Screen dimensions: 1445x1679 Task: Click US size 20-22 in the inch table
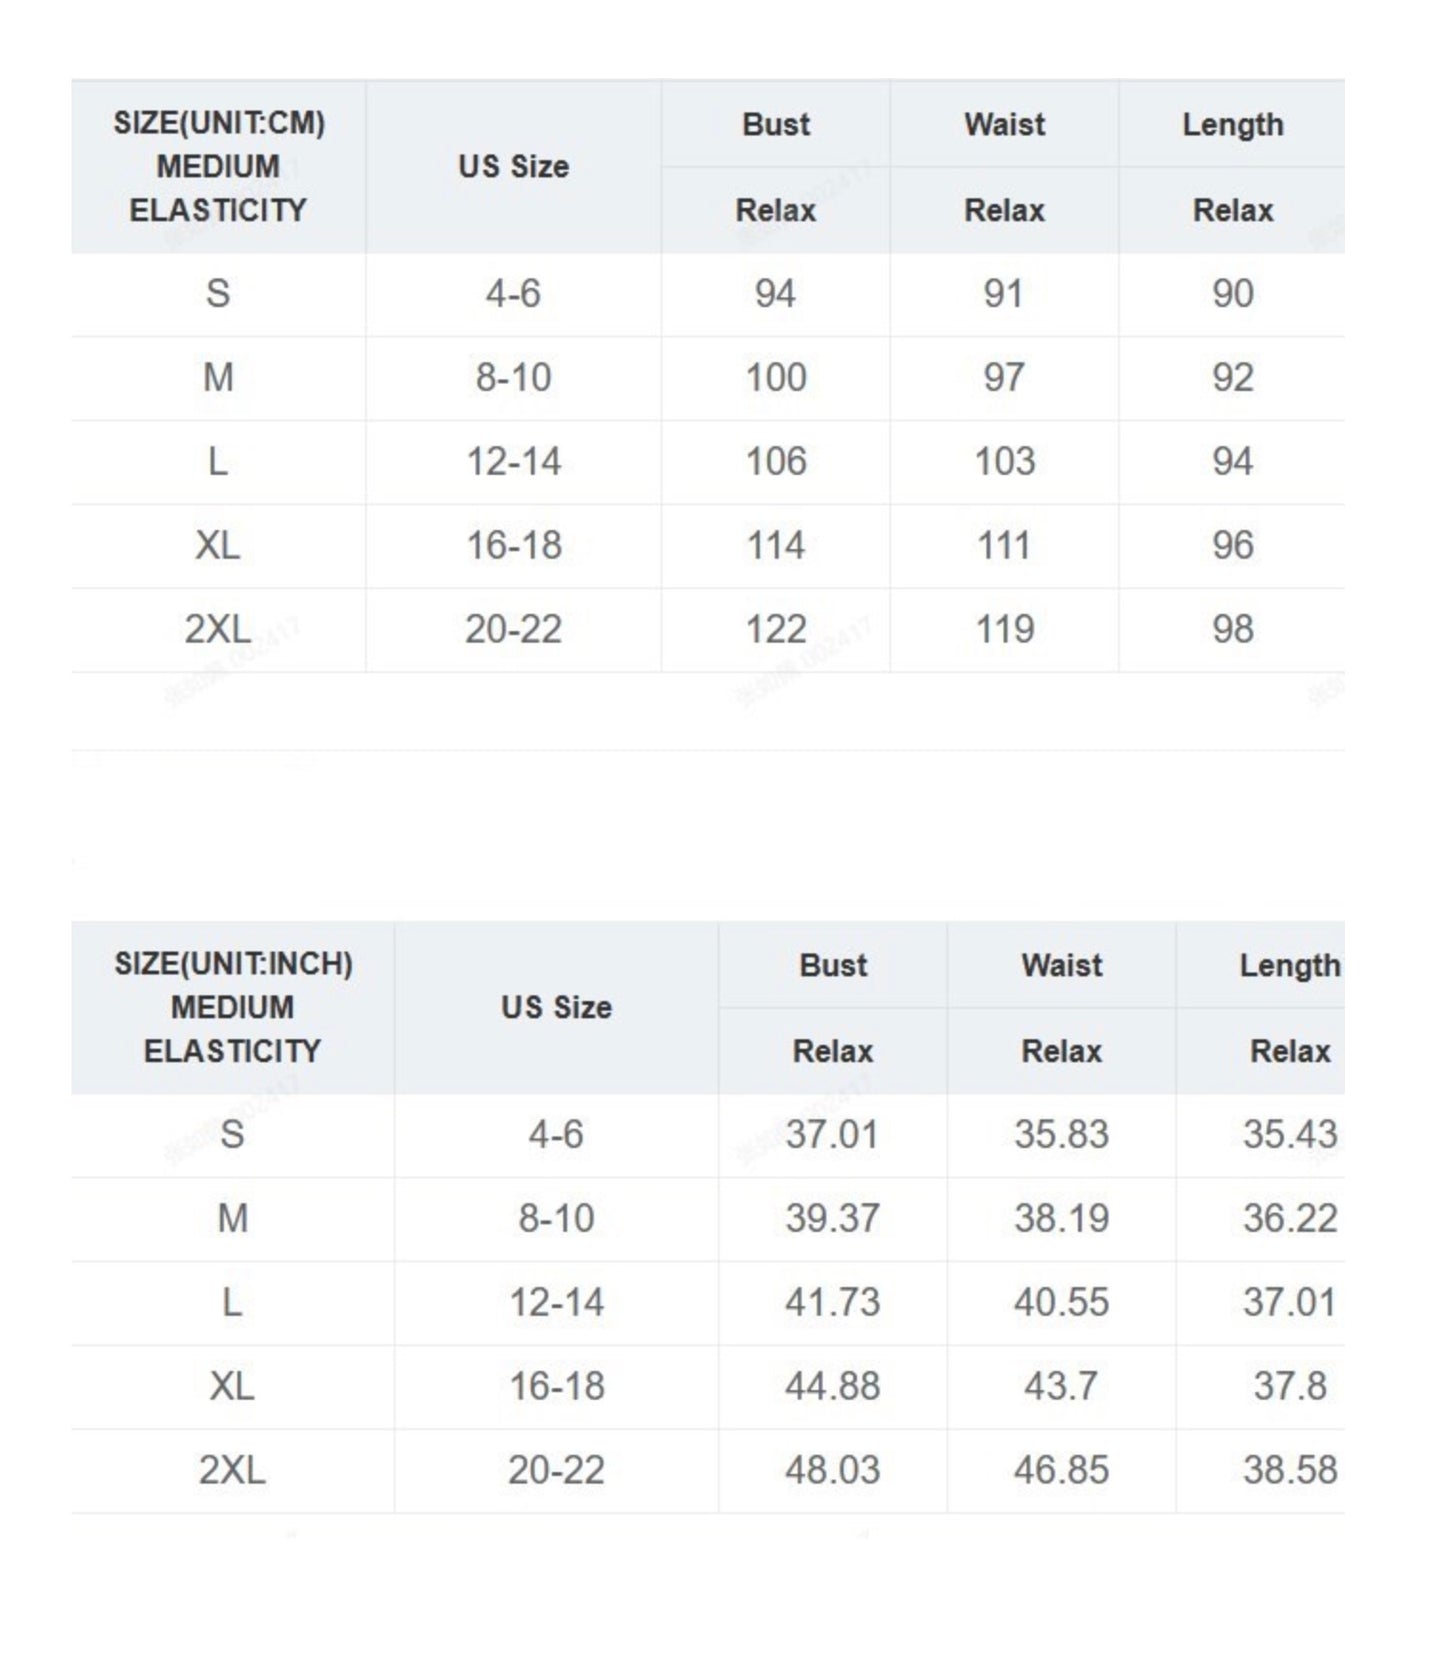(x=556, y=1470)
